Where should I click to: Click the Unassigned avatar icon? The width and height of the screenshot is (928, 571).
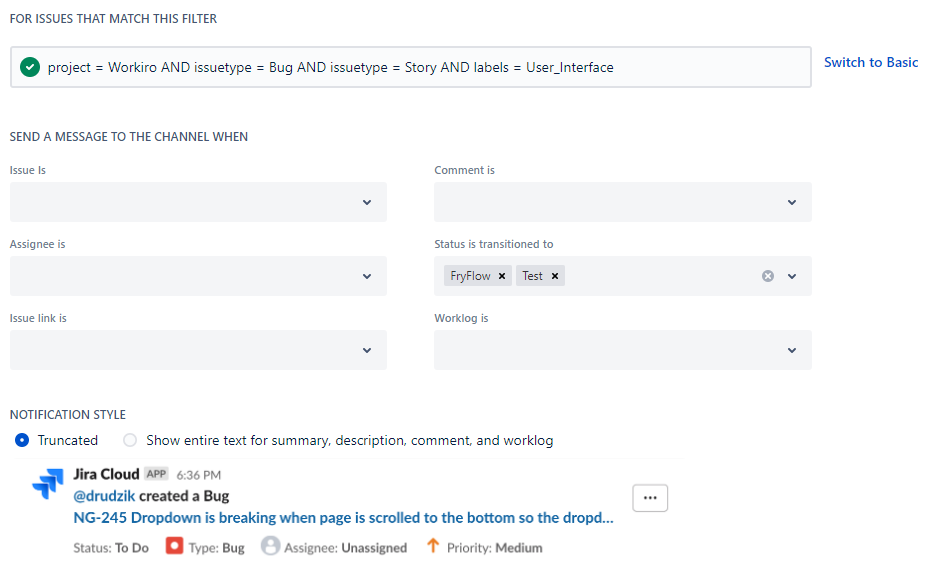coord(270,546)
